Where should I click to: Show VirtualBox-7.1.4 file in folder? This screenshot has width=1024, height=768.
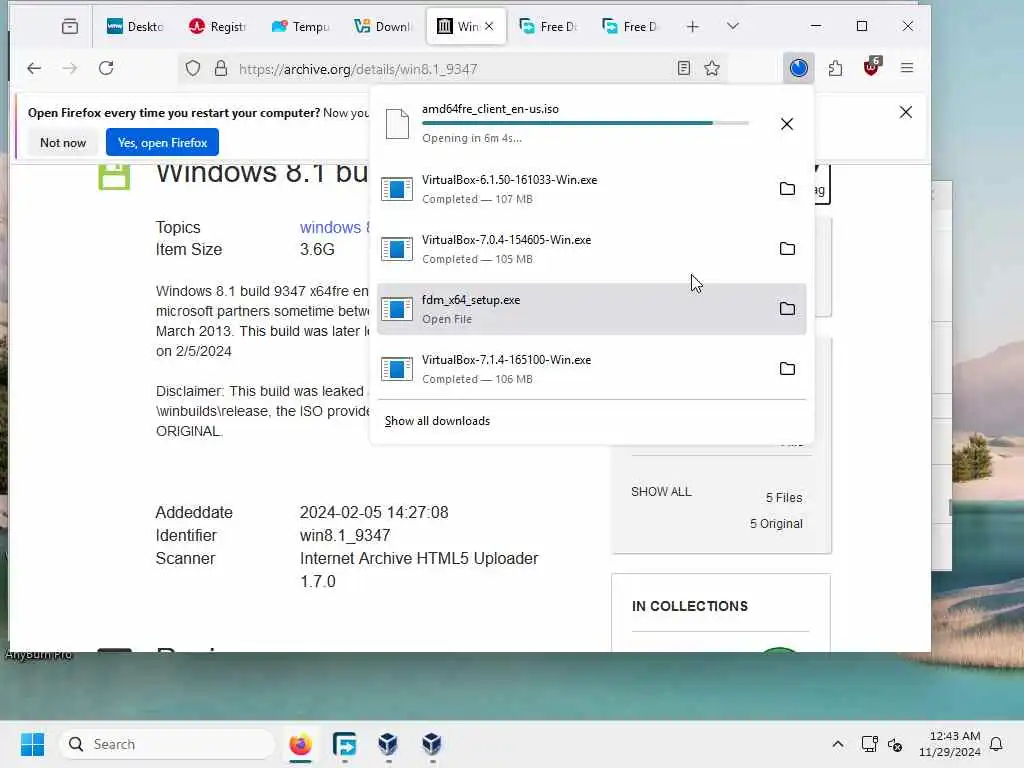(x=788, y=369)
